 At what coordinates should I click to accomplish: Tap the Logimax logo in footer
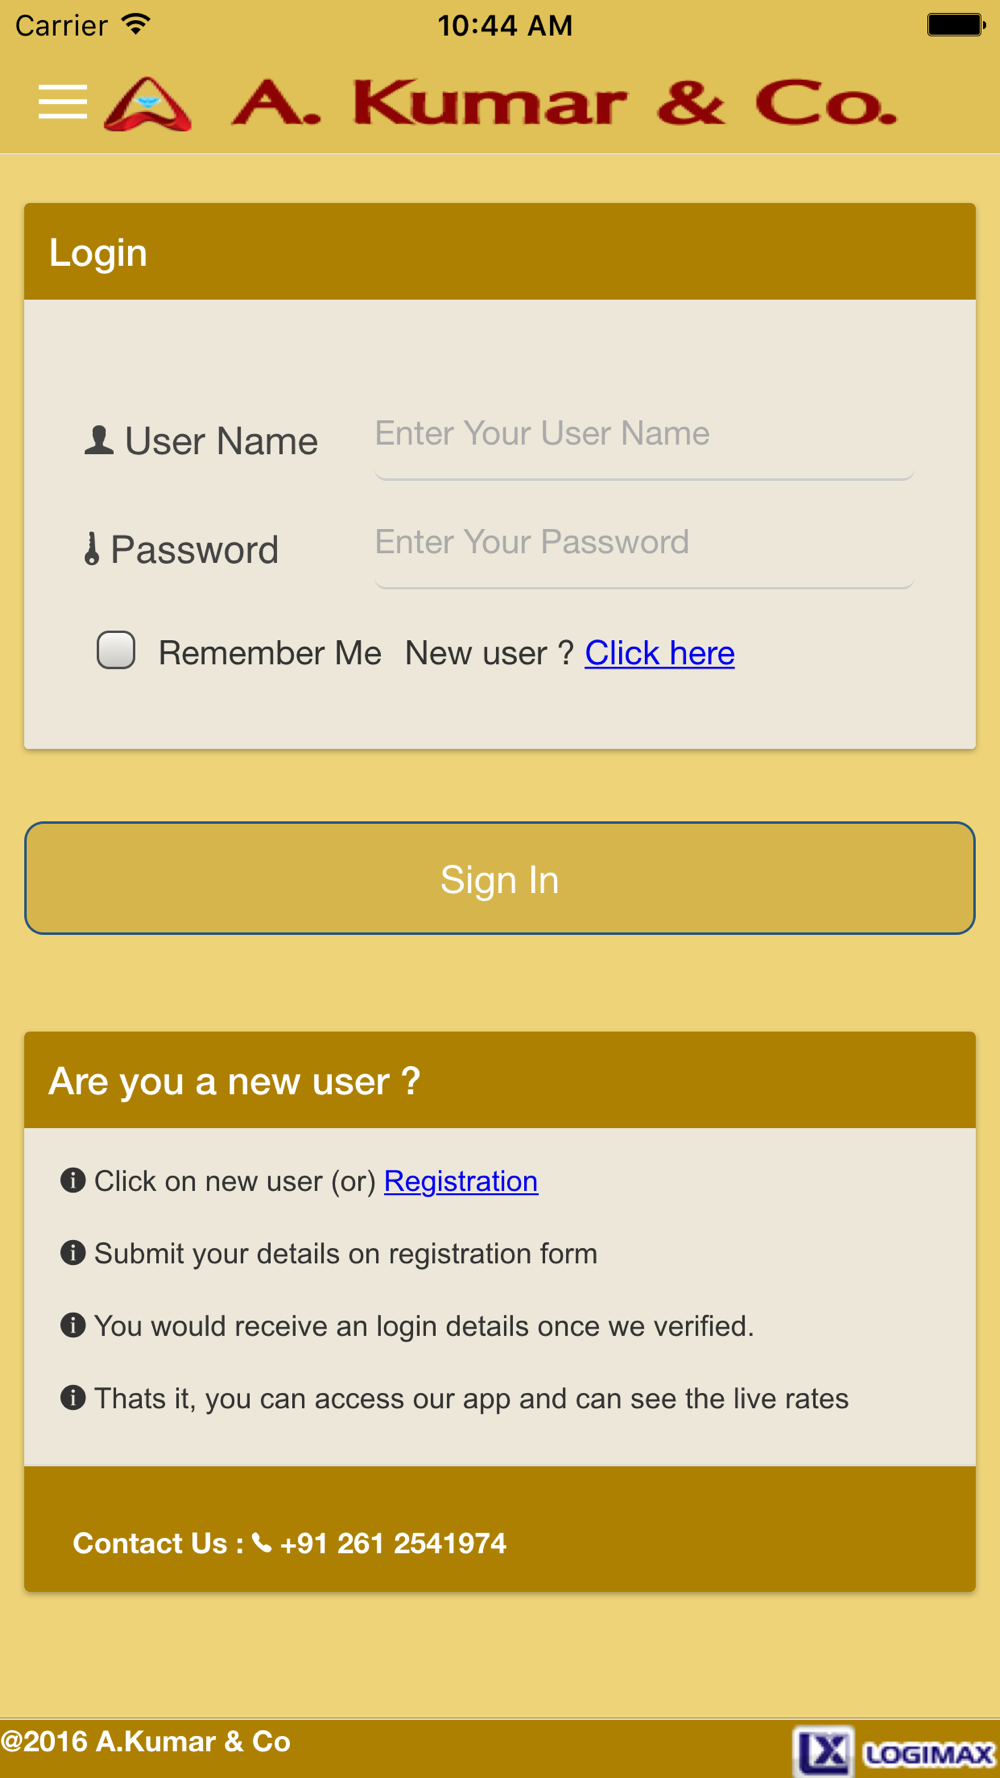point(894,1751)
